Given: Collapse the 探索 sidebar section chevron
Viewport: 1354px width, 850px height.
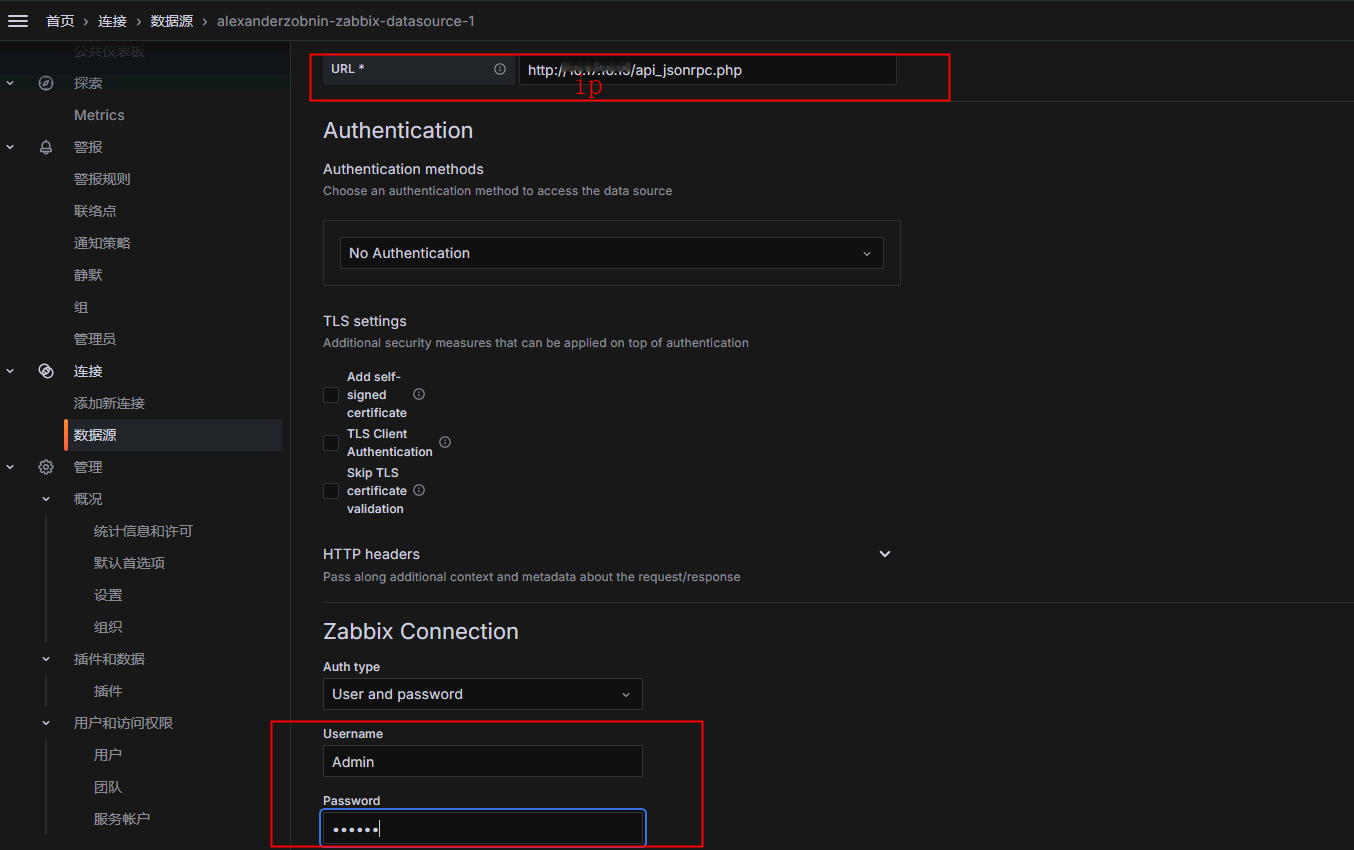Looking at the screenshot, I should click(11, 83).
